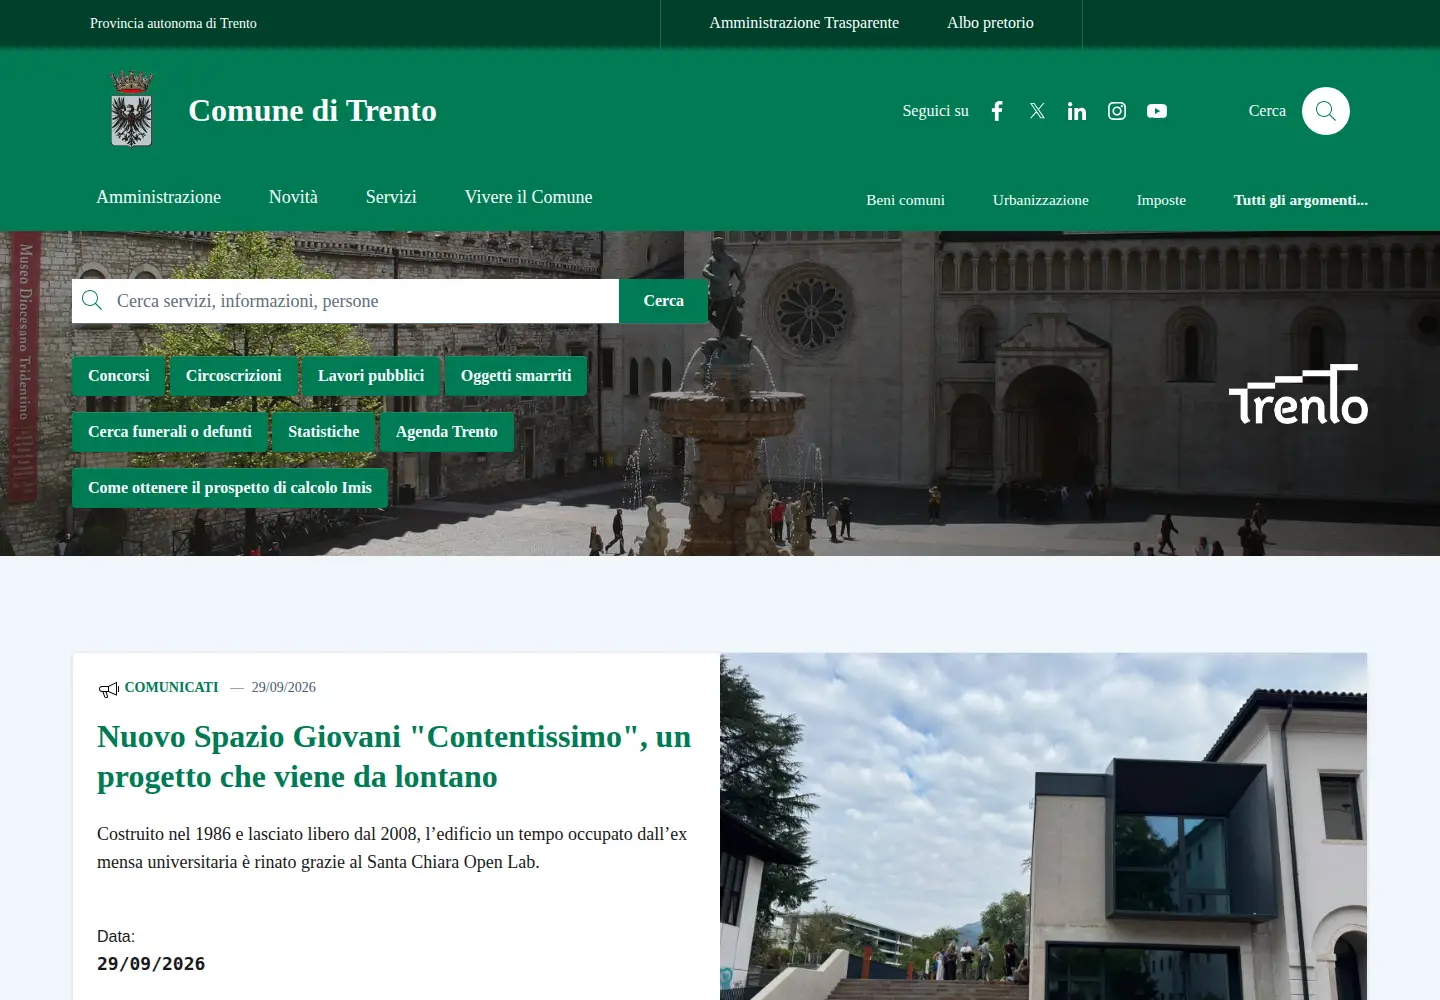The height and width of the screenshot is (1000, 1440).
Task: Open the Comune di Trento Facebook page
Action: 997,111
